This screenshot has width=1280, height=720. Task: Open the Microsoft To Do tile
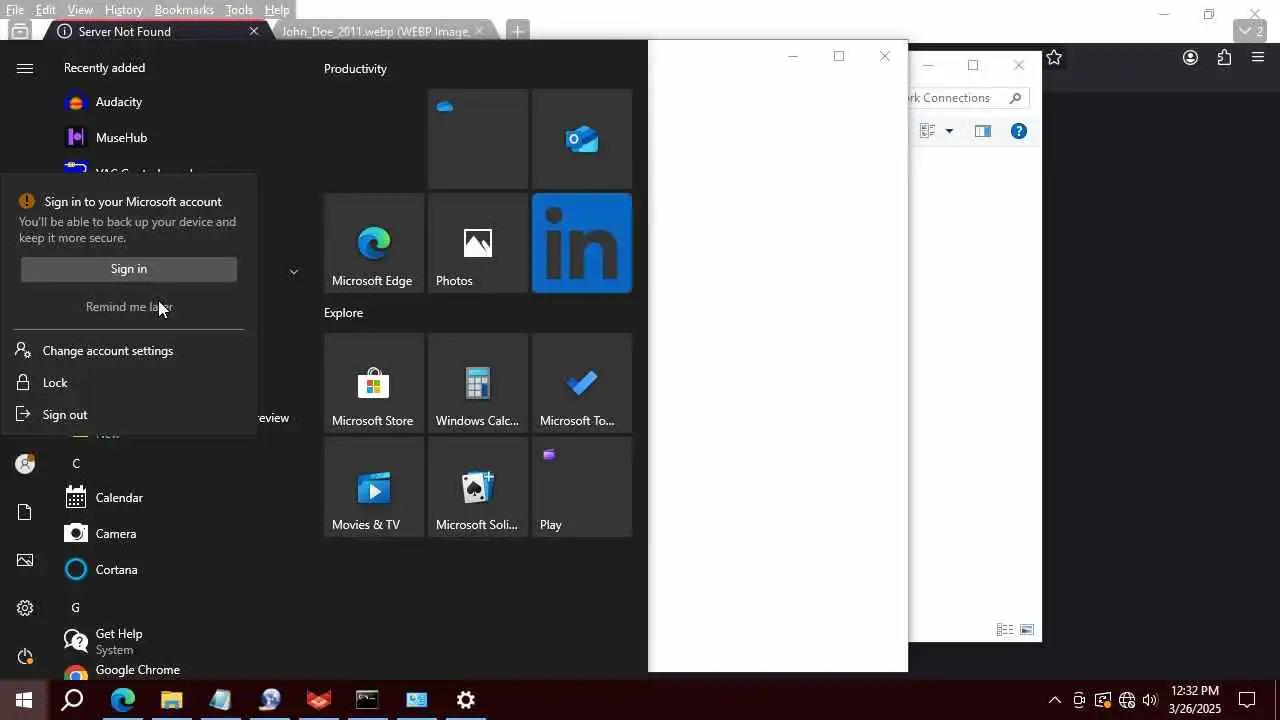(x=582, y=383)
